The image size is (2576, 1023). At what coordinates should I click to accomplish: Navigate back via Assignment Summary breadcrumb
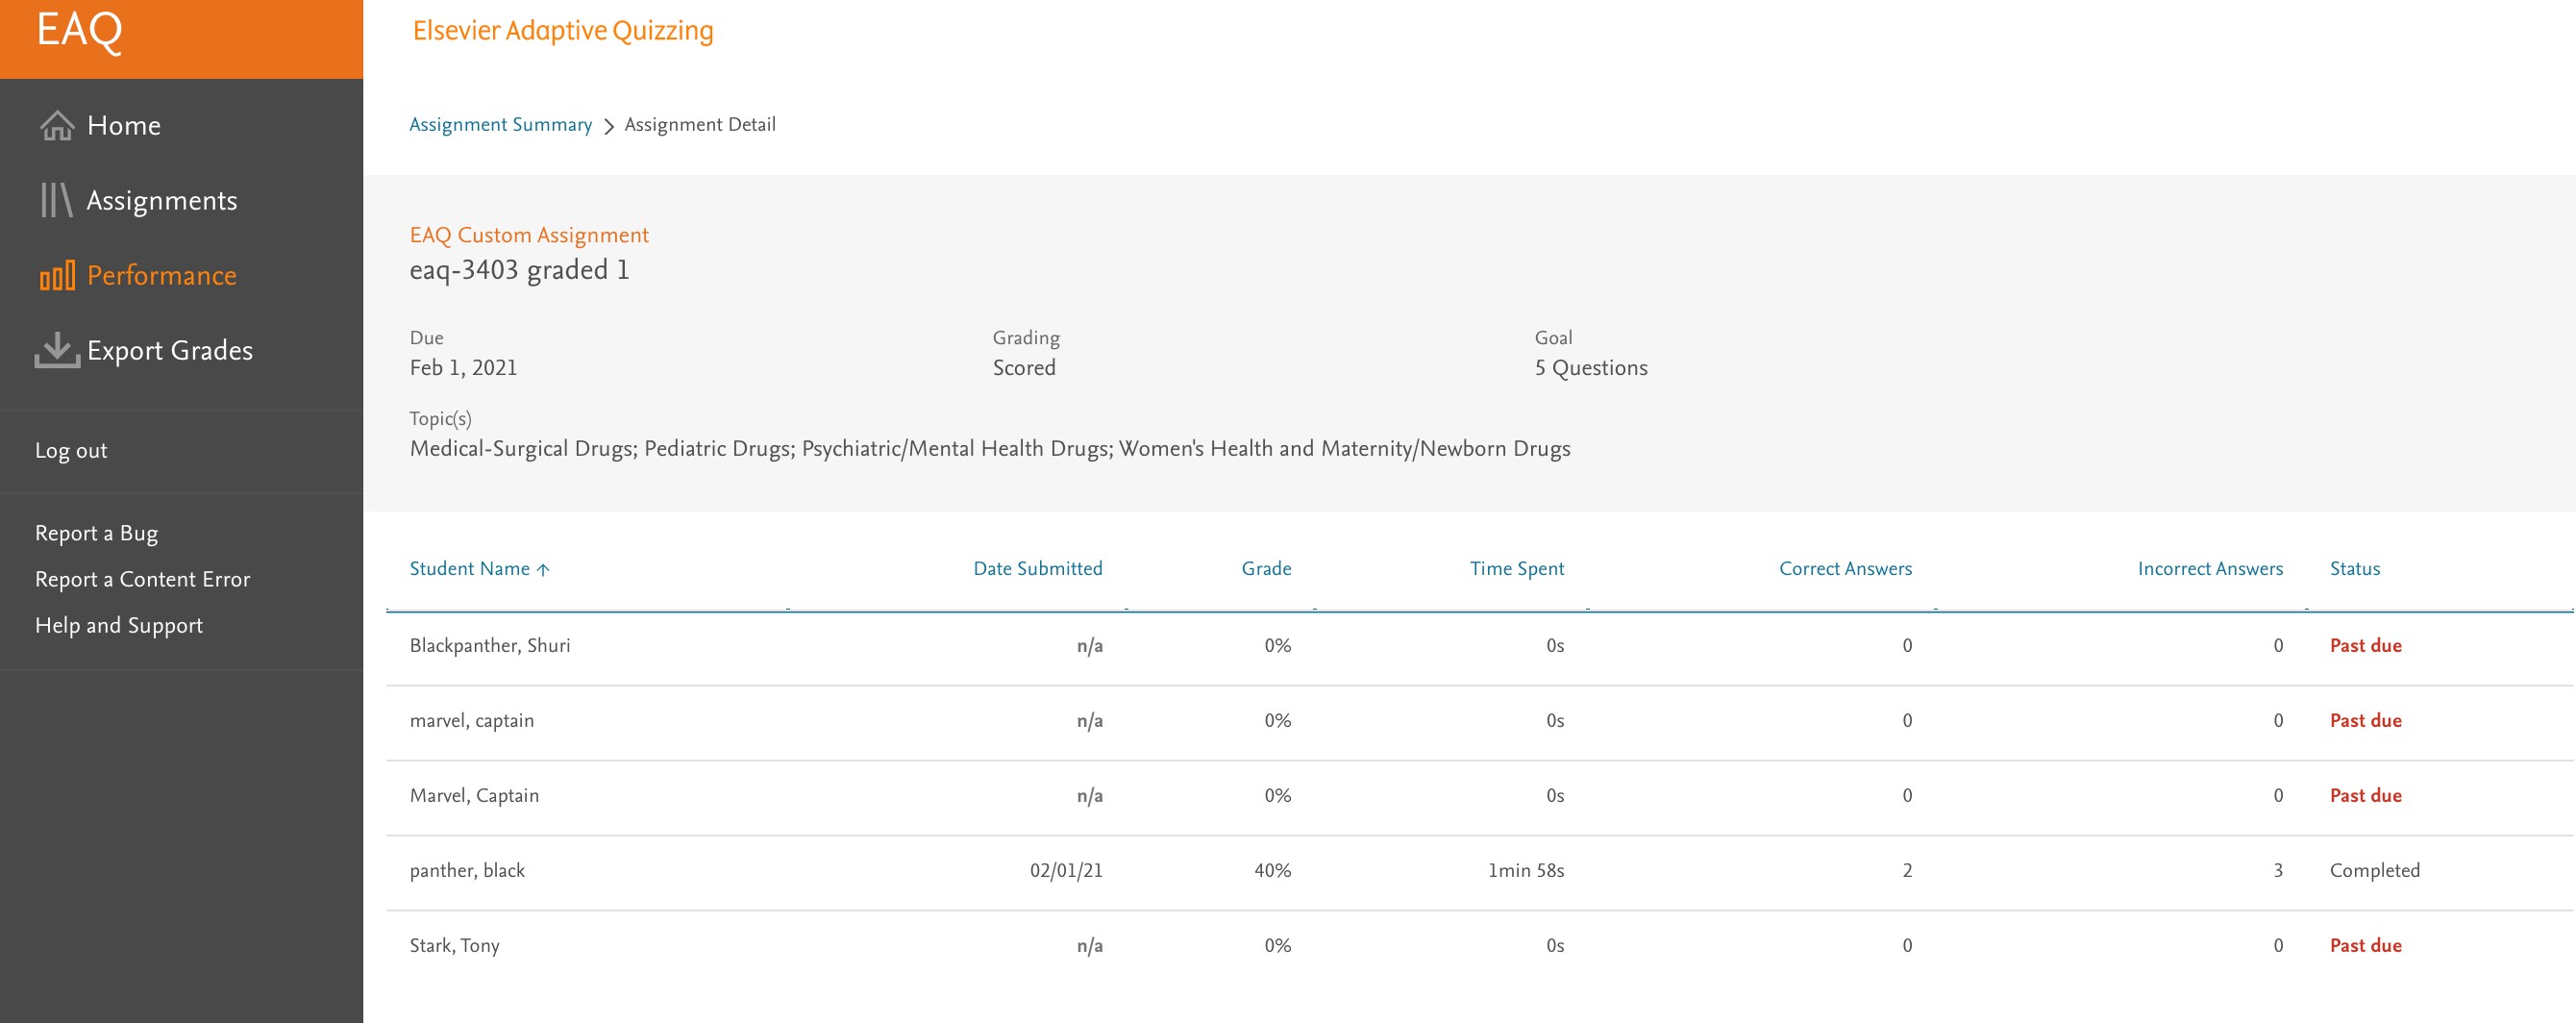pyautogui.click(x=500, y=124)
